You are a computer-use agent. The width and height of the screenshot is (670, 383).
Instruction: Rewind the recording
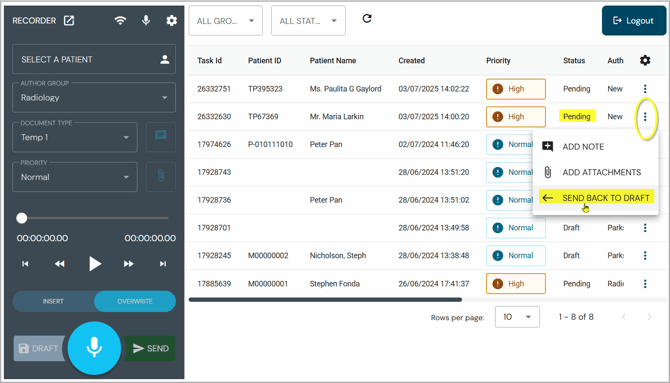click(x=59, y=264)
